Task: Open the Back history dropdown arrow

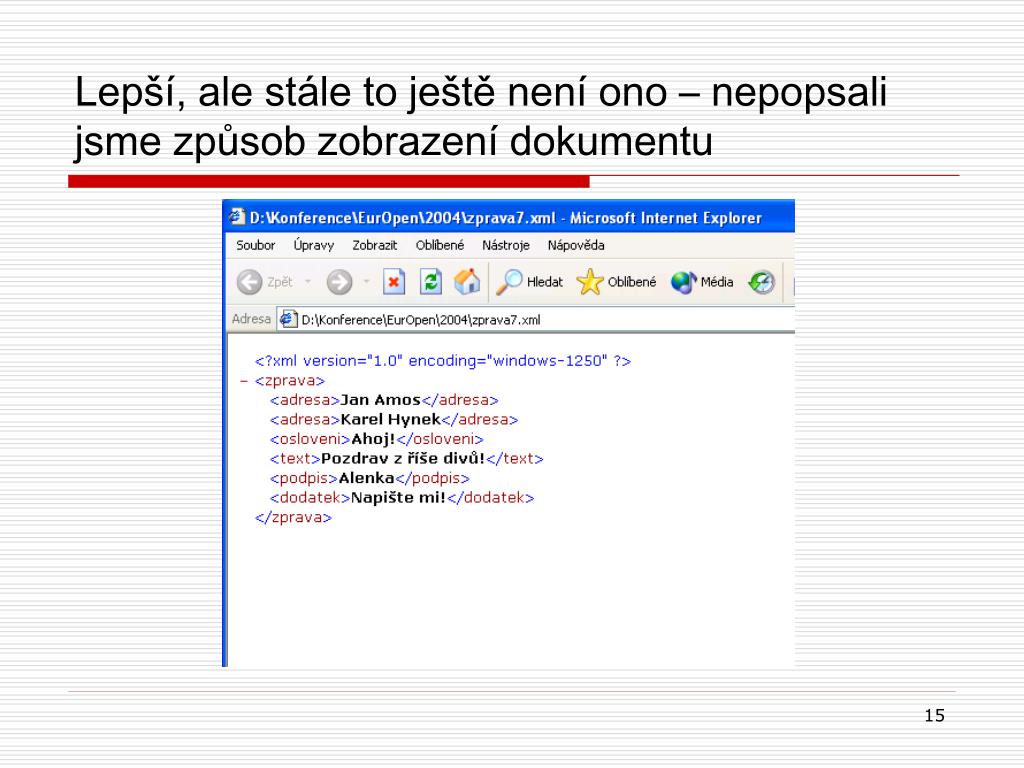Action: click(308, 282)
